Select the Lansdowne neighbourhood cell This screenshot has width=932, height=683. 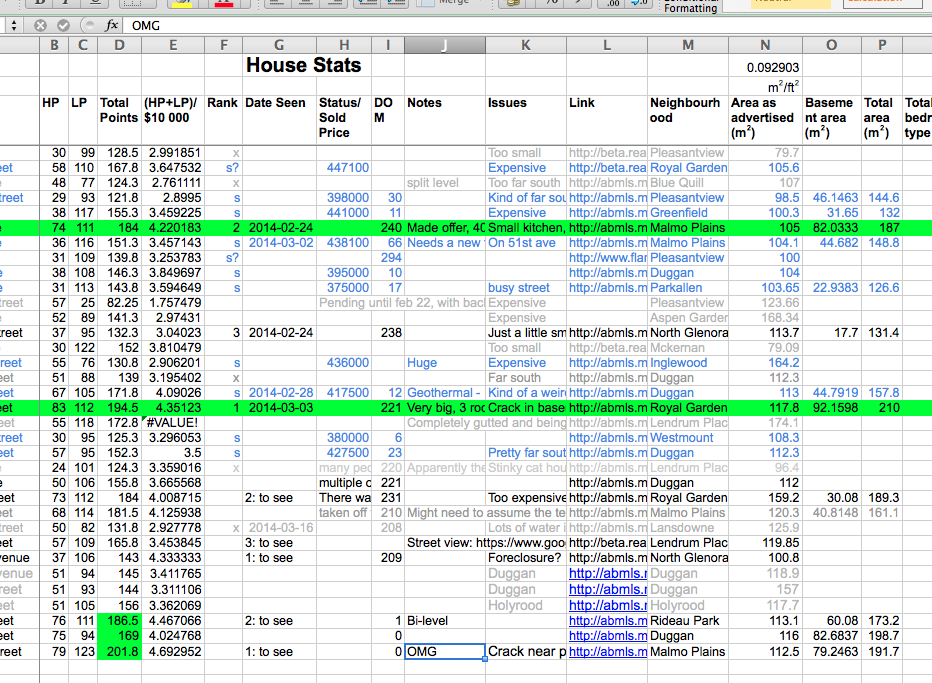coord(688,528)
